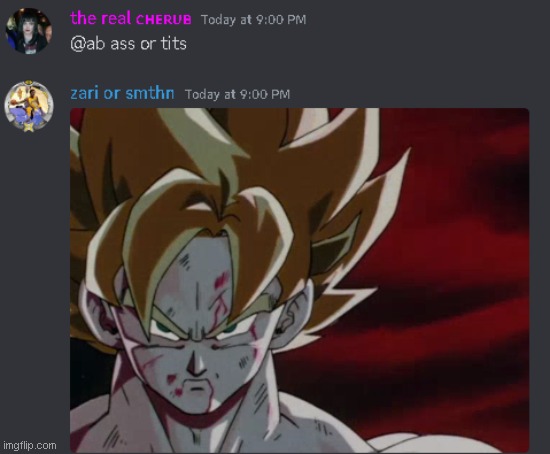
Task: Click the imgflip.com watermark
Action: click(29, 446)
